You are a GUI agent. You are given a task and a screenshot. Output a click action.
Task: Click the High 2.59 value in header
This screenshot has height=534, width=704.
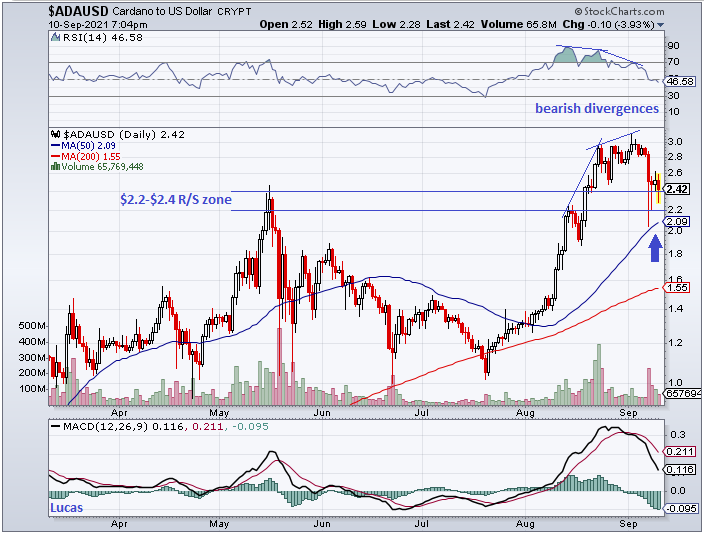342,24
